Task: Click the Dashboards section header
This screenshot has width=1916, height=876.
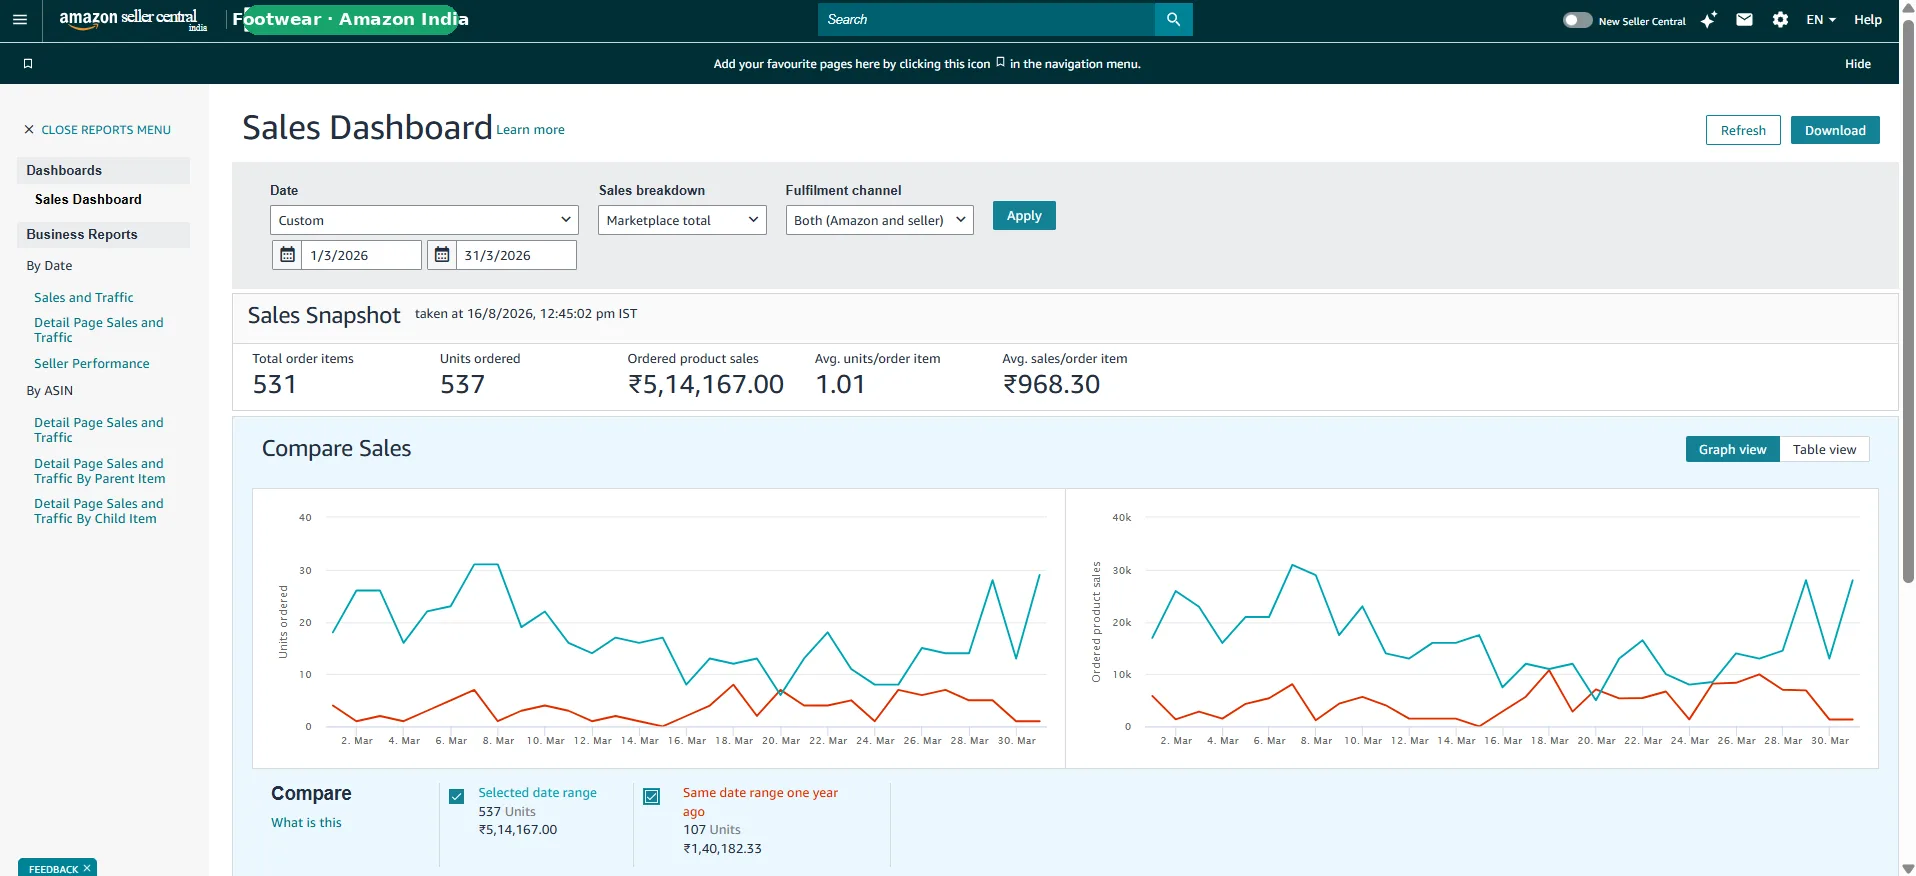Action: [103, 170]
